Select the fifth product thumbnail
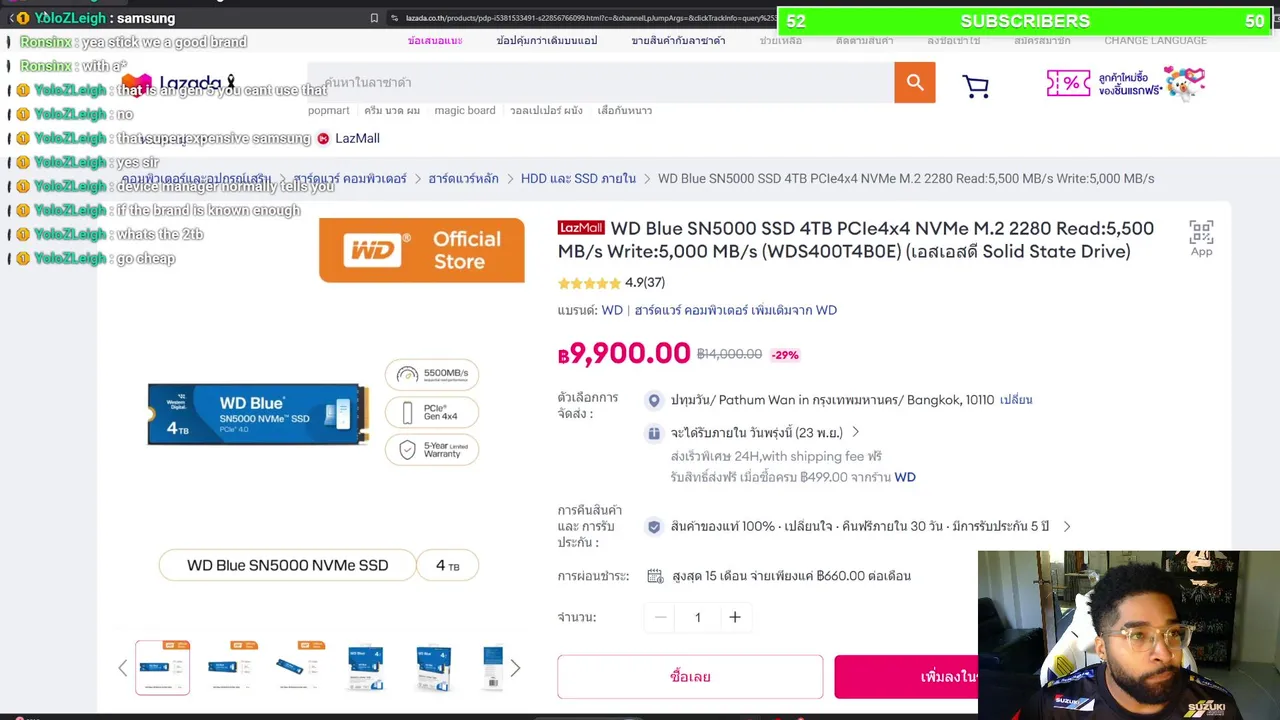Screen dimensions: 1280x720 [433, 667]
